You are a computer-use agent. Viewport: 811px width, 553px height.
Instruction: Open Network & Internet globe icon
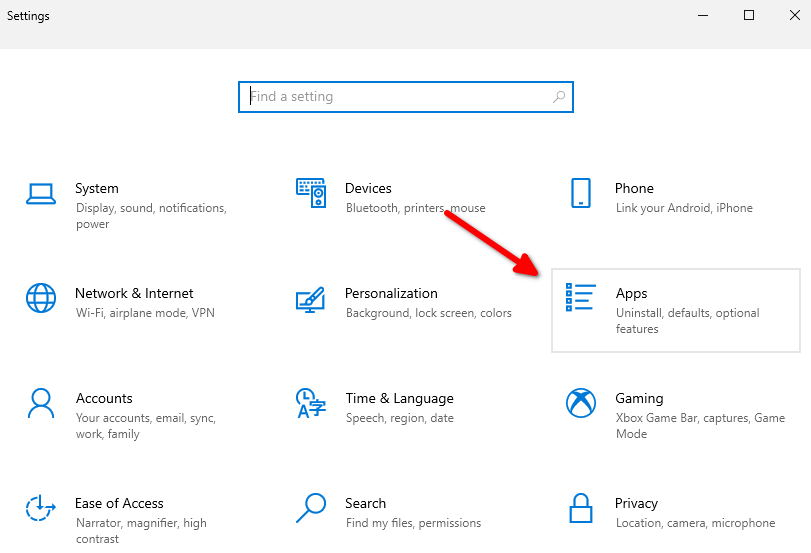(41, 298)
